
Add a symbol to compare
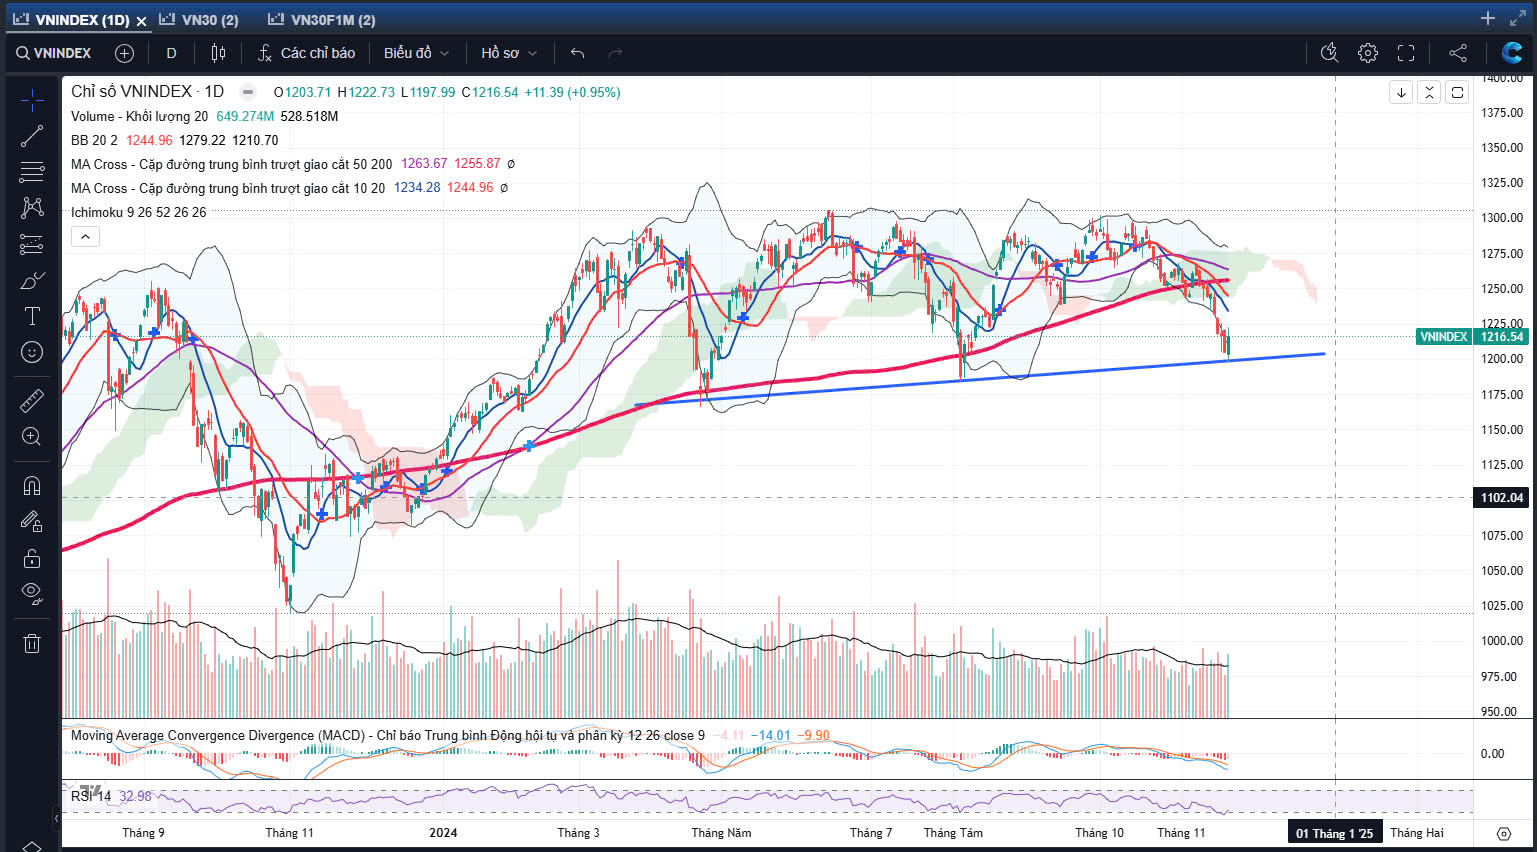coord(124,53)
